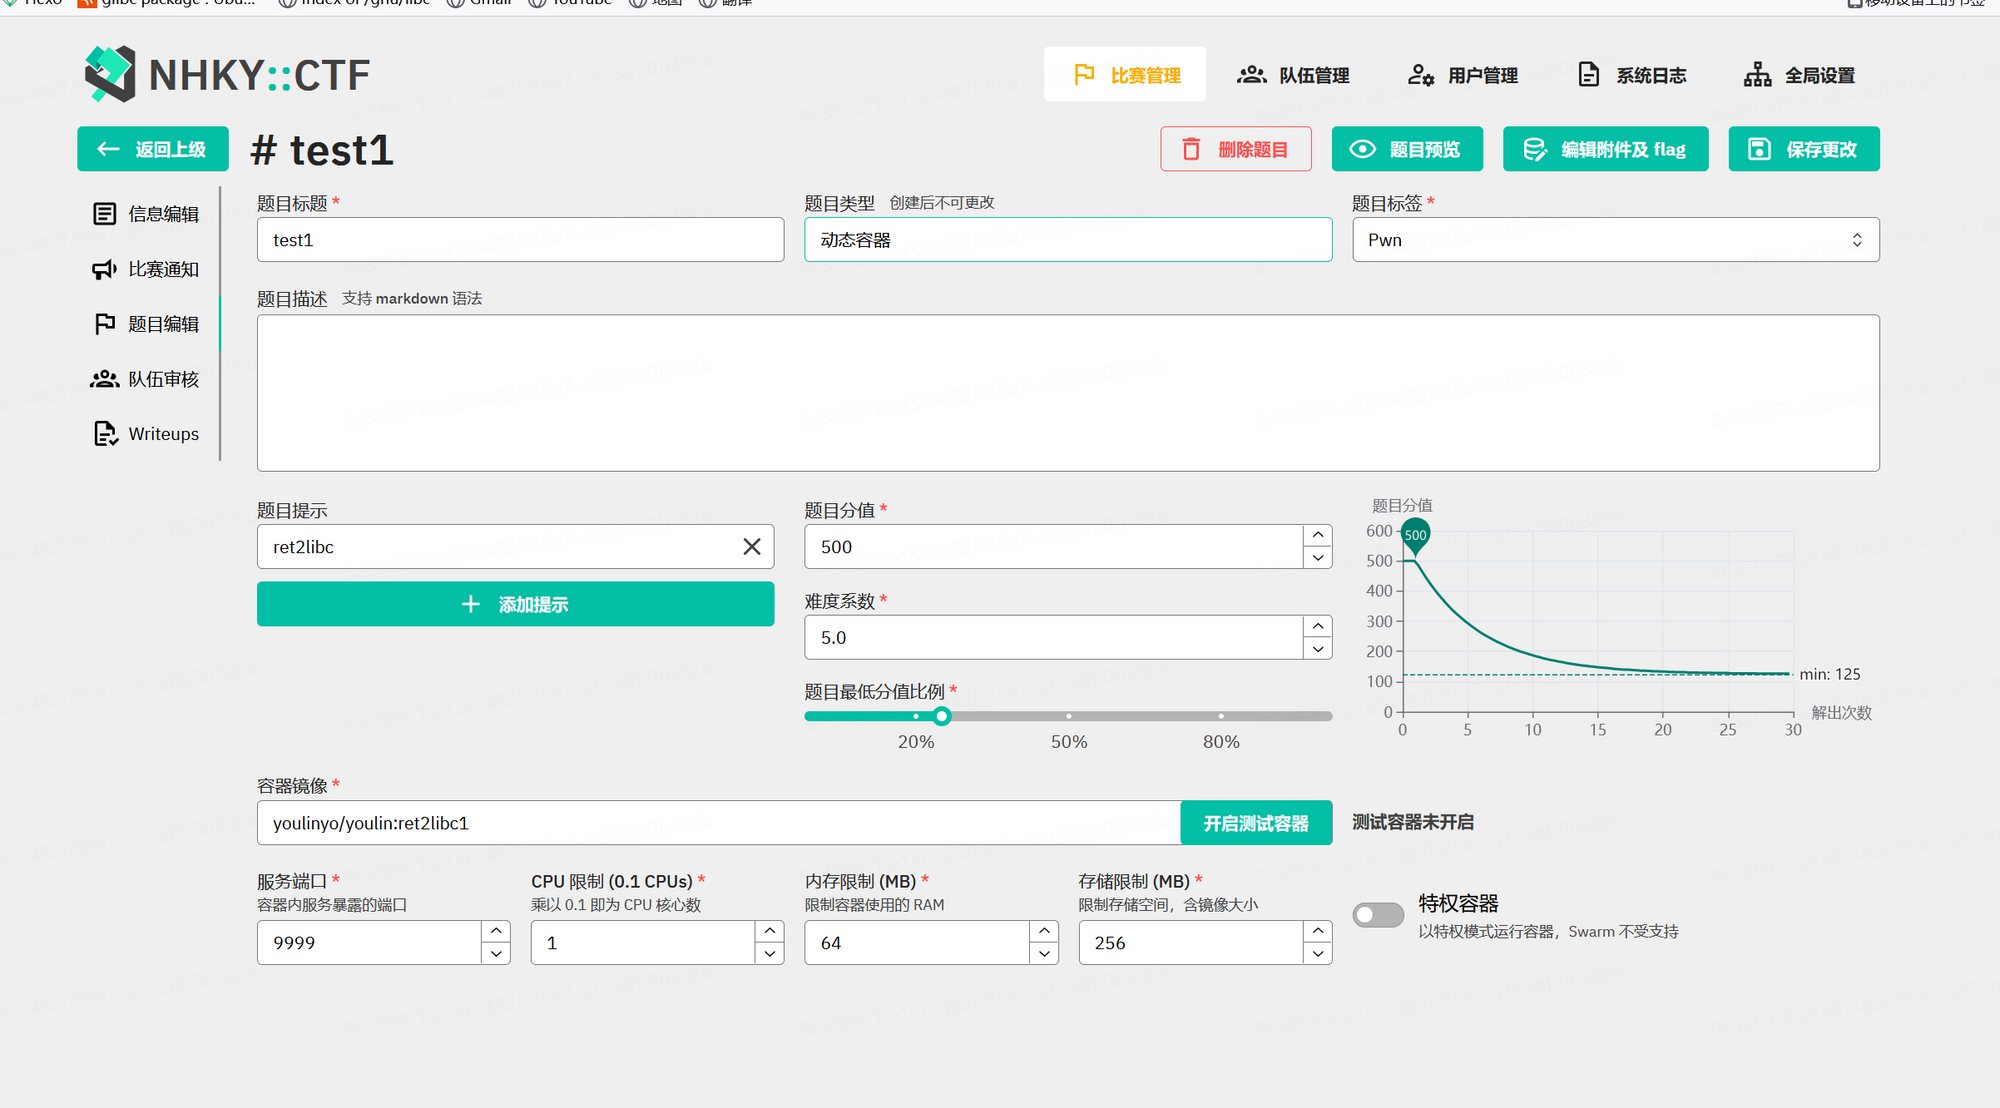Click the min: 125 chart label
This screenshot has width=2000, height=1108.
click(x=1830, y=674)
